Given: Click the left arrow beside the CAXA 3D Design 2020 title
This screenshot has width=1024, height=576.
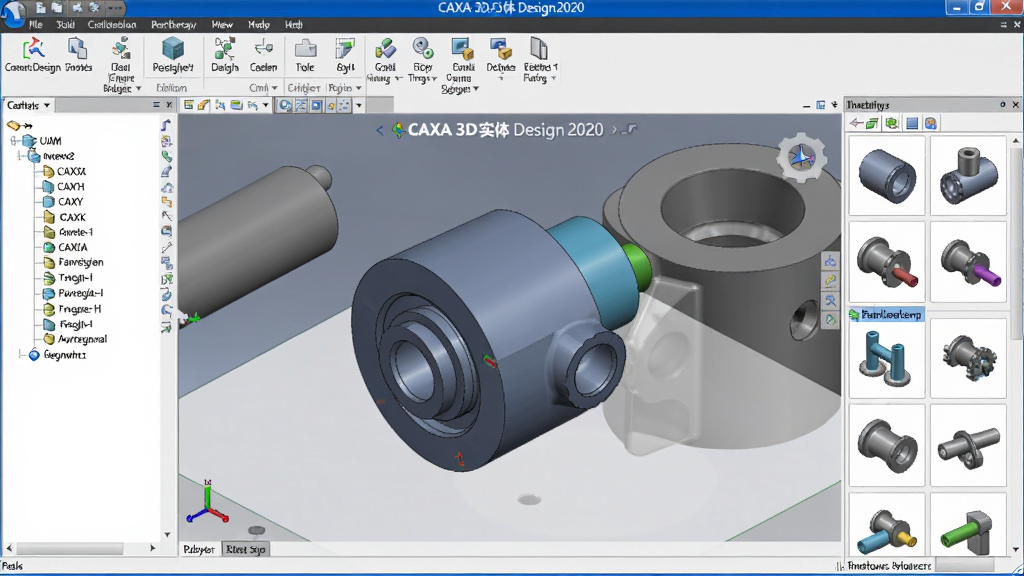Looking at the screenshot, I should (379, 130).
